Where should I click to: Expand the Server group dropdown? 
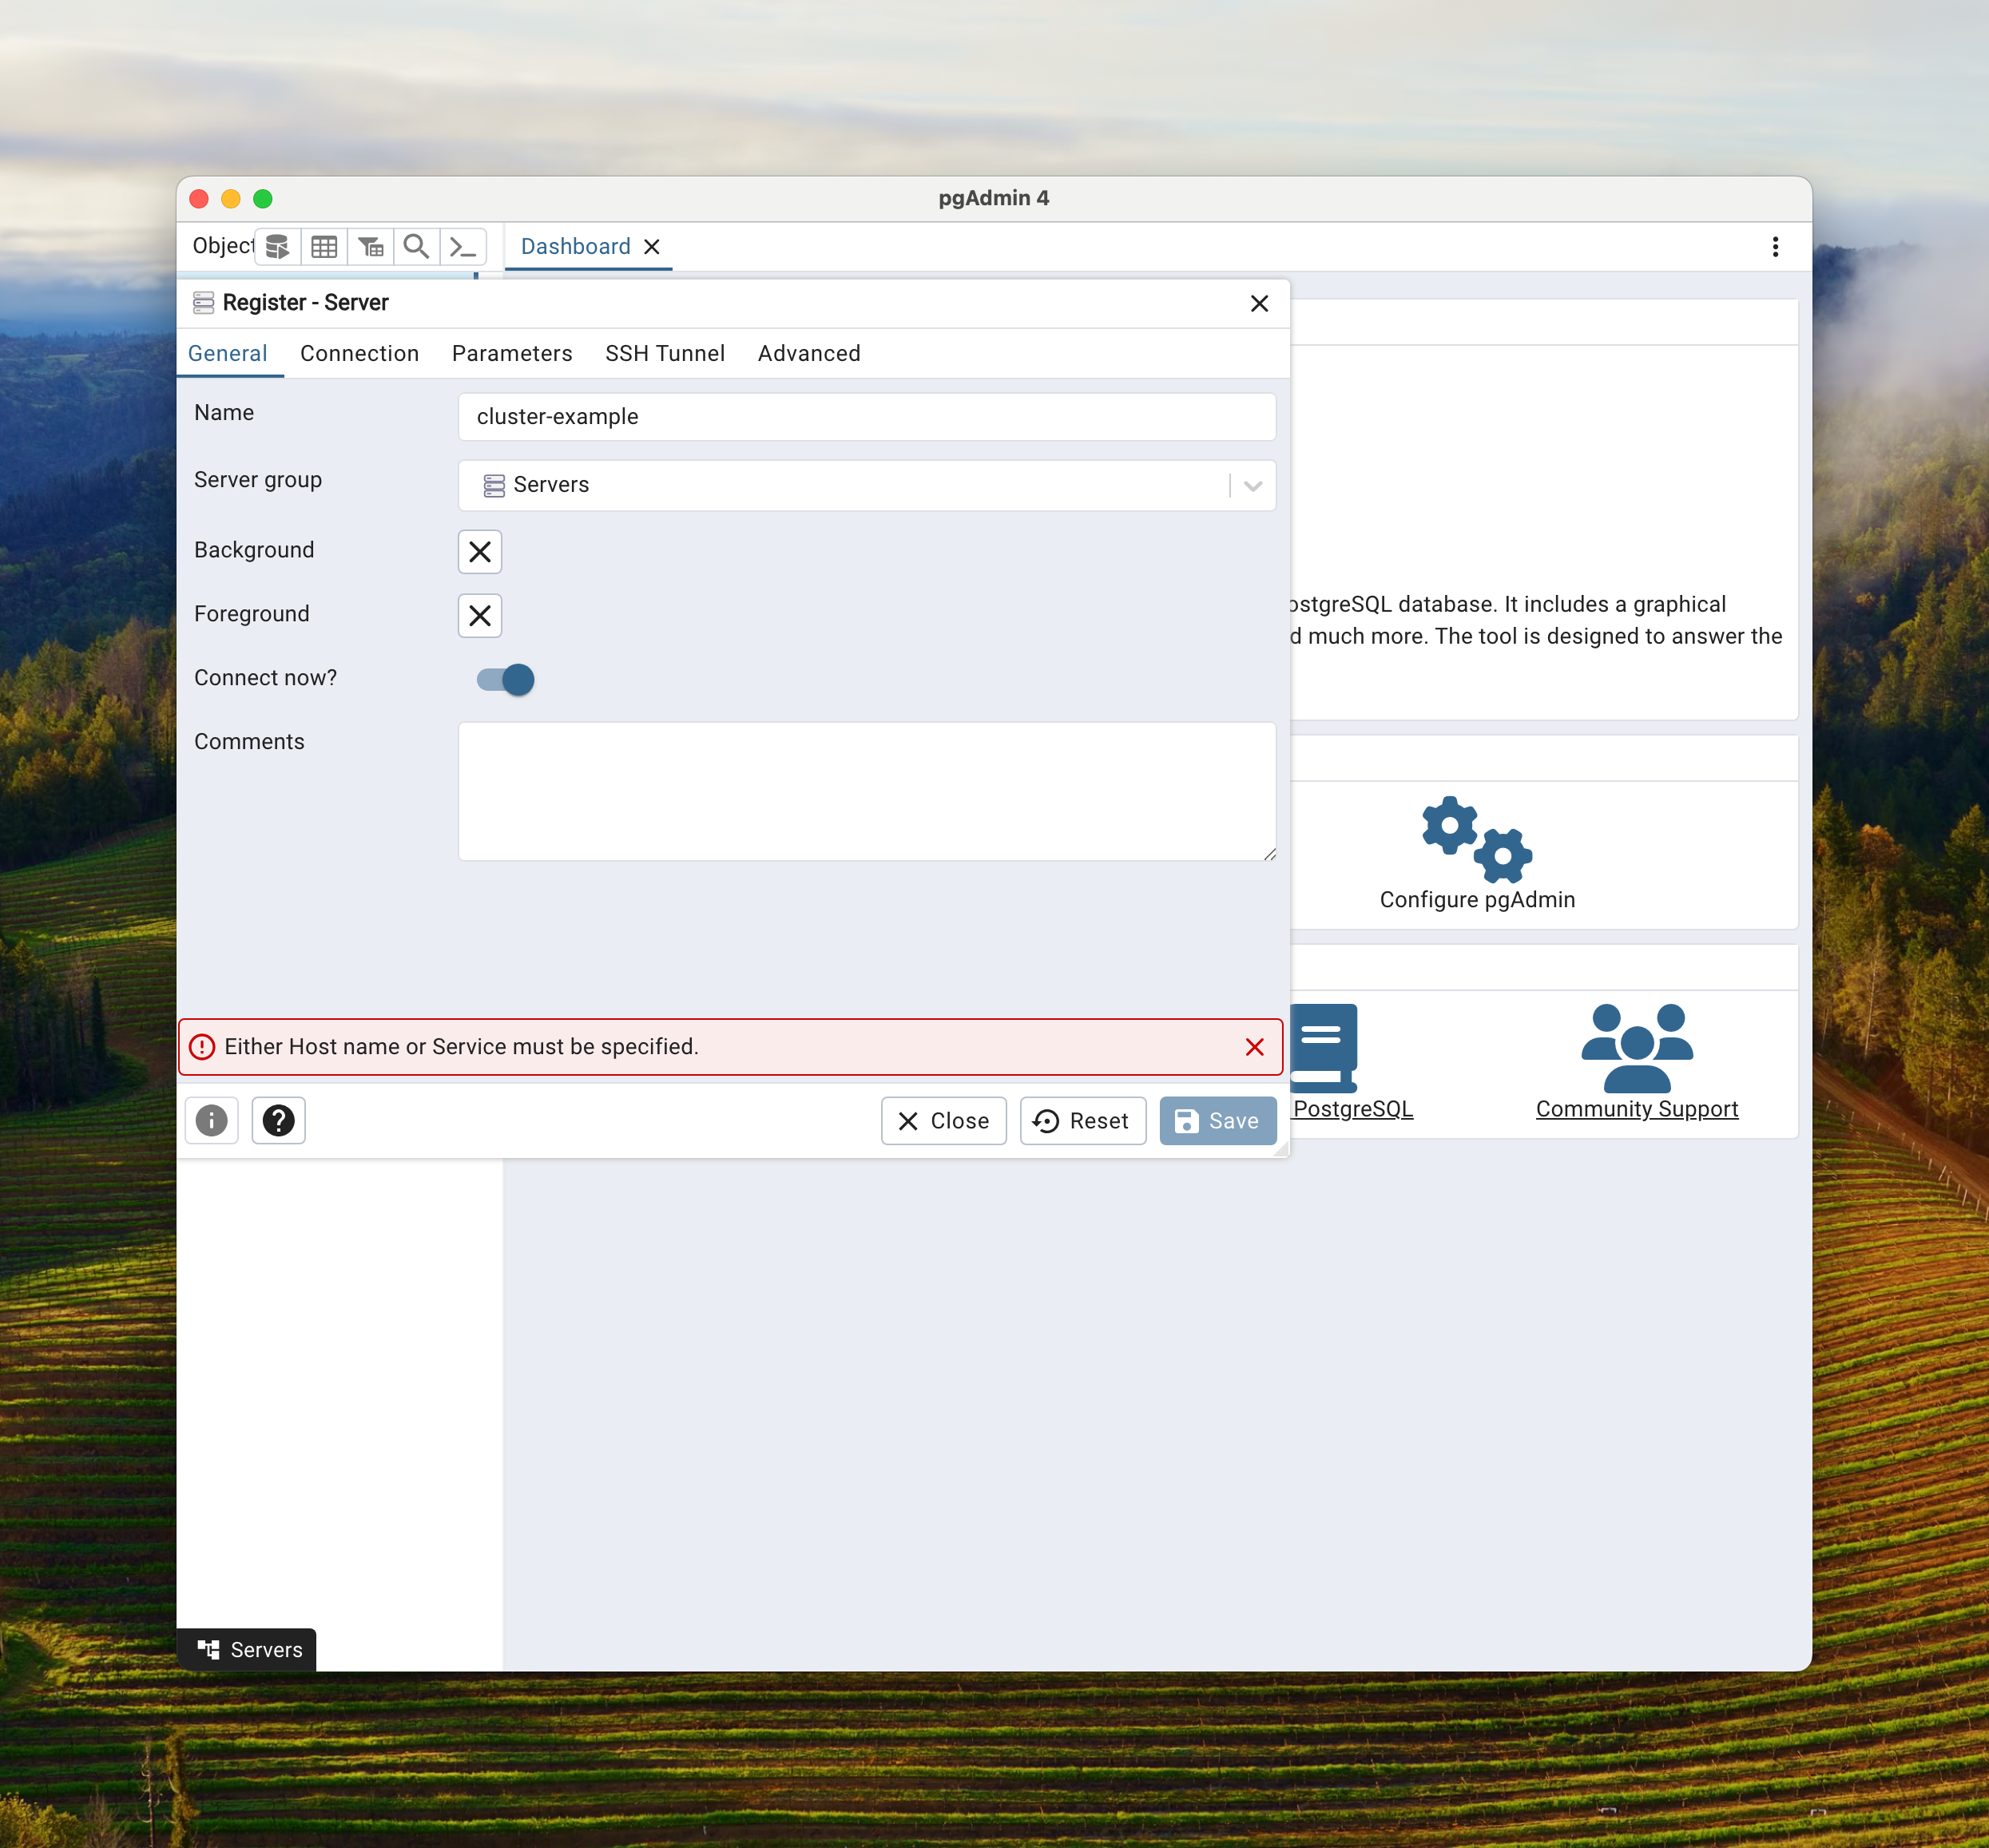pyautogui.click(x=1252, y=486)
